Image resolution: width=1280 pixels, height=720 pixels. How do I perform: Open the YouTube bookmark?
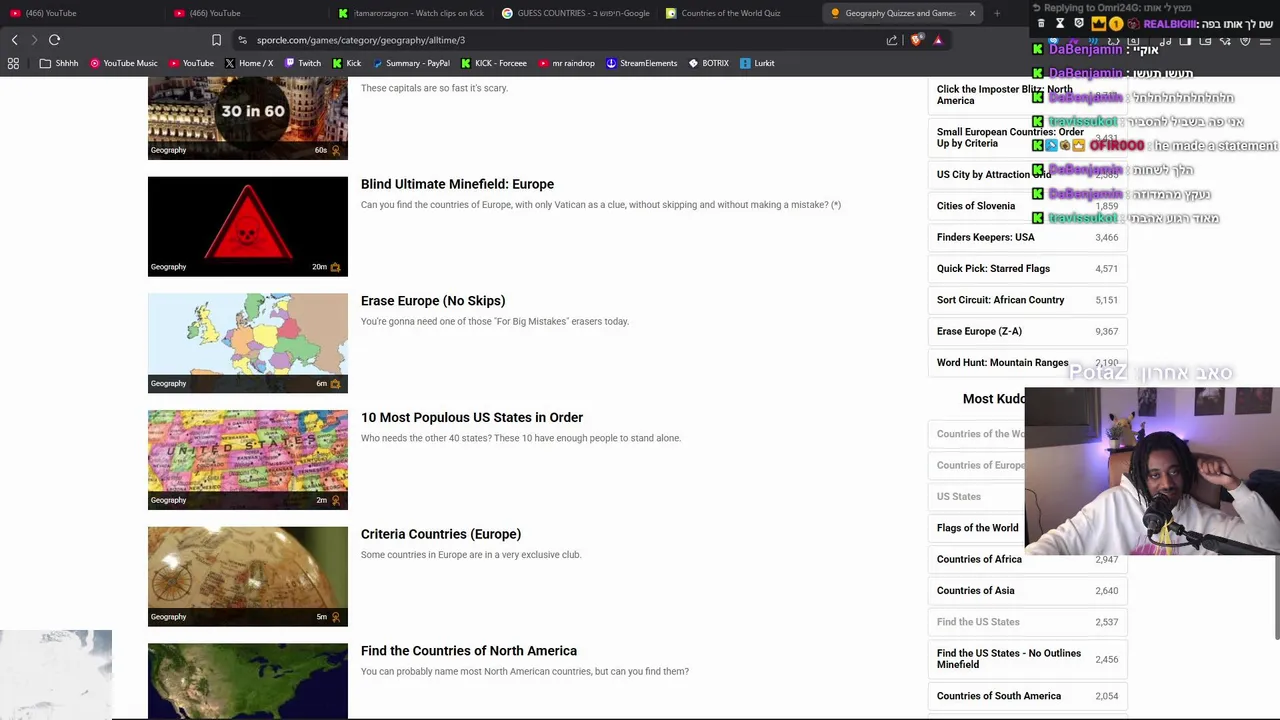click(x=191, y=63)
